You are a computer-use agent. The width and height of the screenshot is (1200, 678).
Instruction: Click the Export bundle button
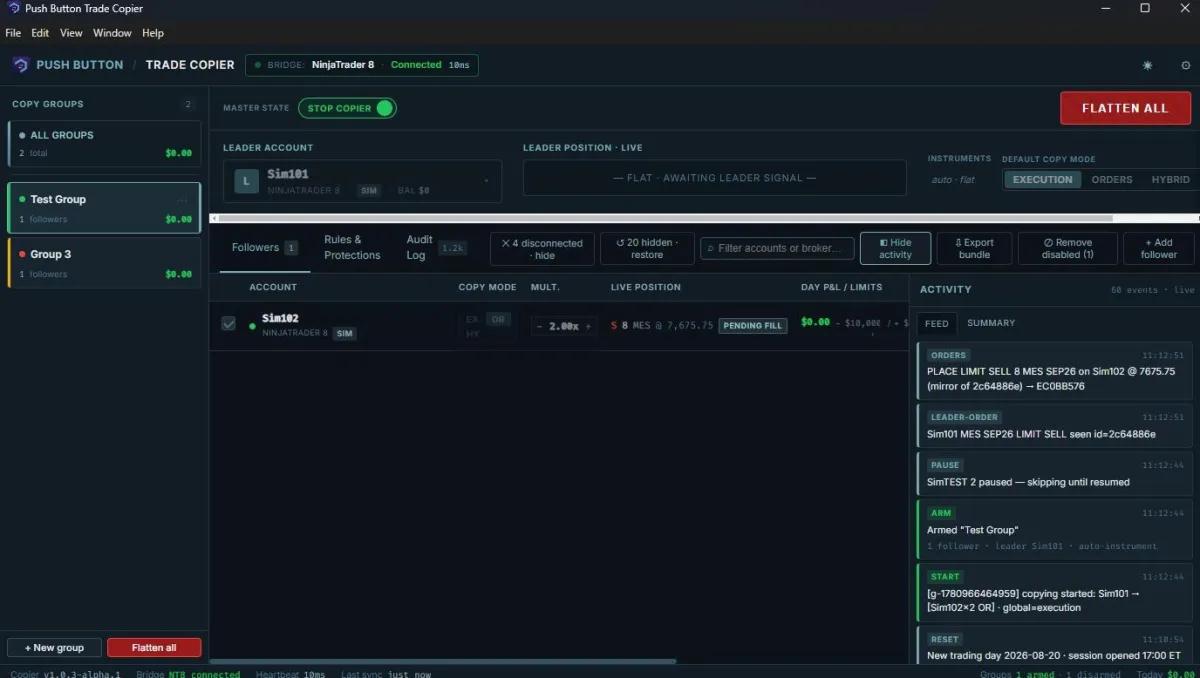(x=974, y=248)
